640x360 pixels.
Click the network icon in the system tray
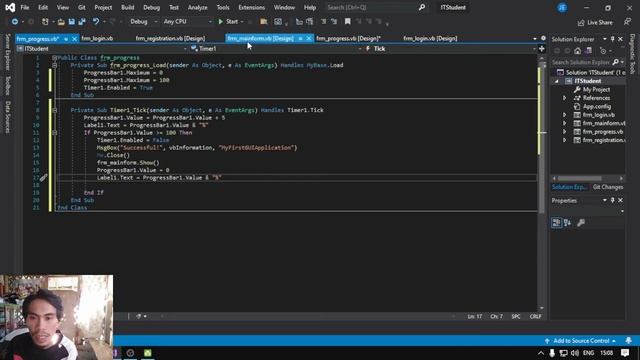tap(564, 353)
